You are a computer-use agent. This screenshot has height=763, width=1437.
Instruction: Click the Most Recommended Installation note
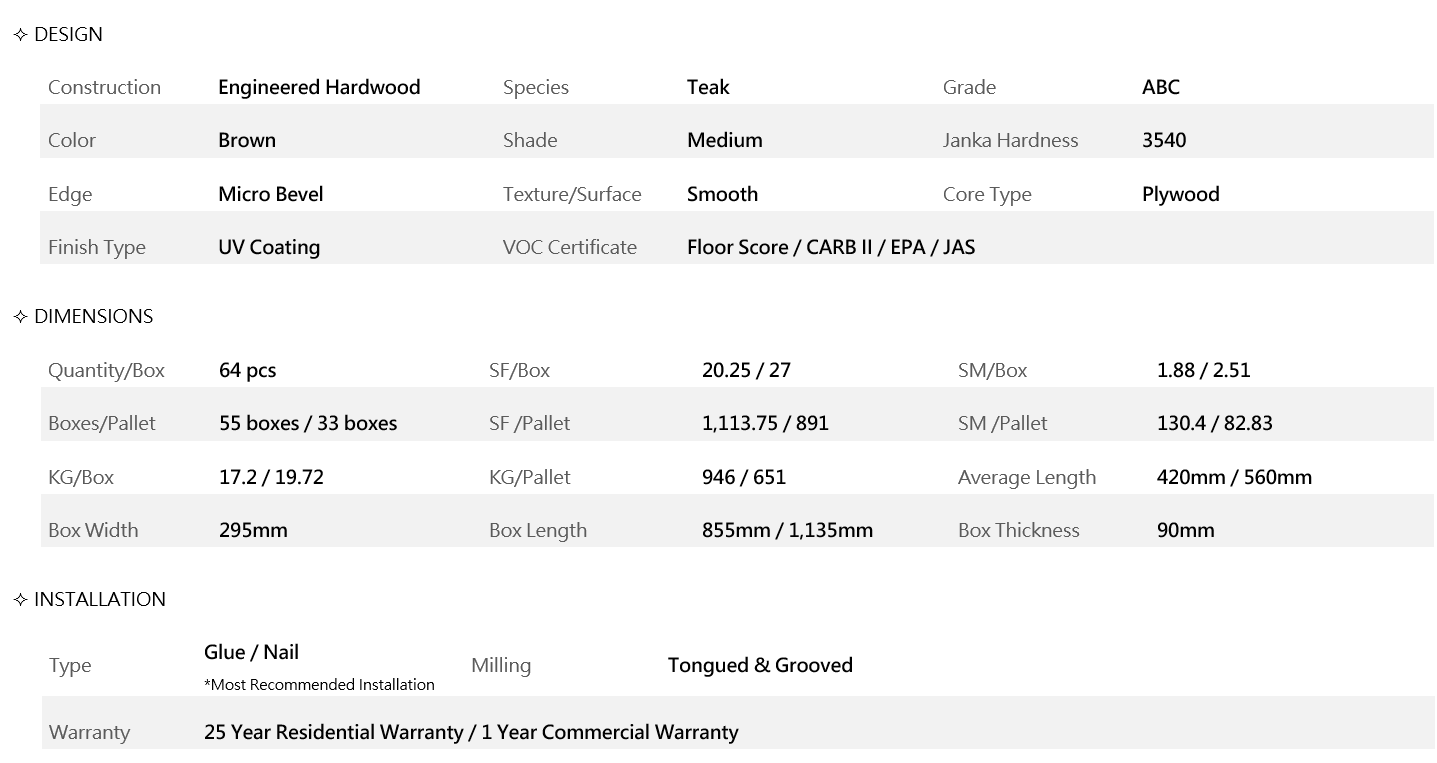(x=319, y=685)
